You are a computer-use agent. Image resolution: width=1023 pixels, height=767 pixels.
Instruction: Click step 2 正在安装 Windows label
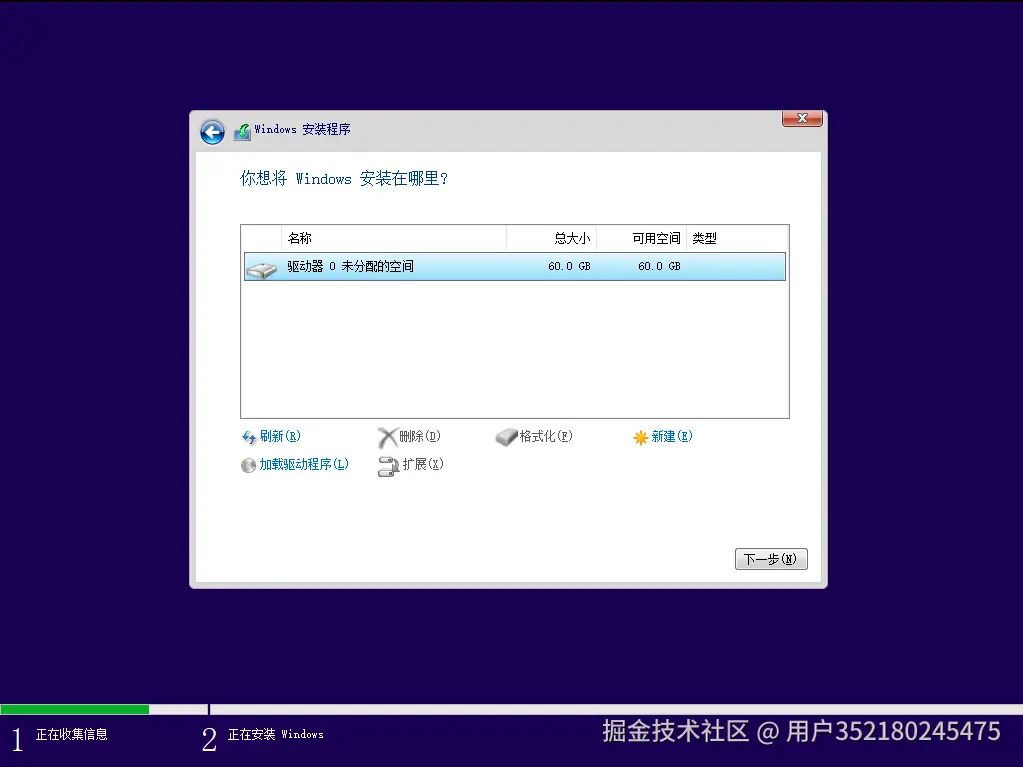[275, 735]
